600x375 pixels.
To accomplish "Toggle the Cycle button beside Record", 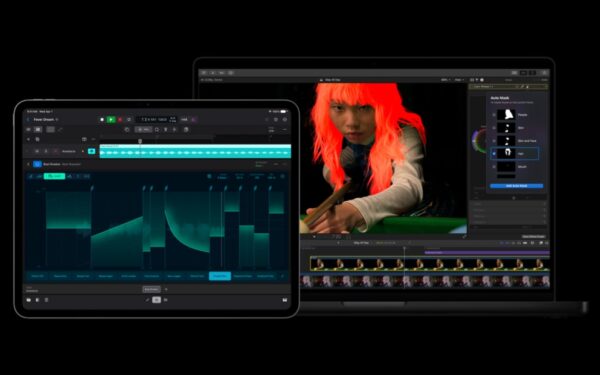I will [x=129, y=119].
